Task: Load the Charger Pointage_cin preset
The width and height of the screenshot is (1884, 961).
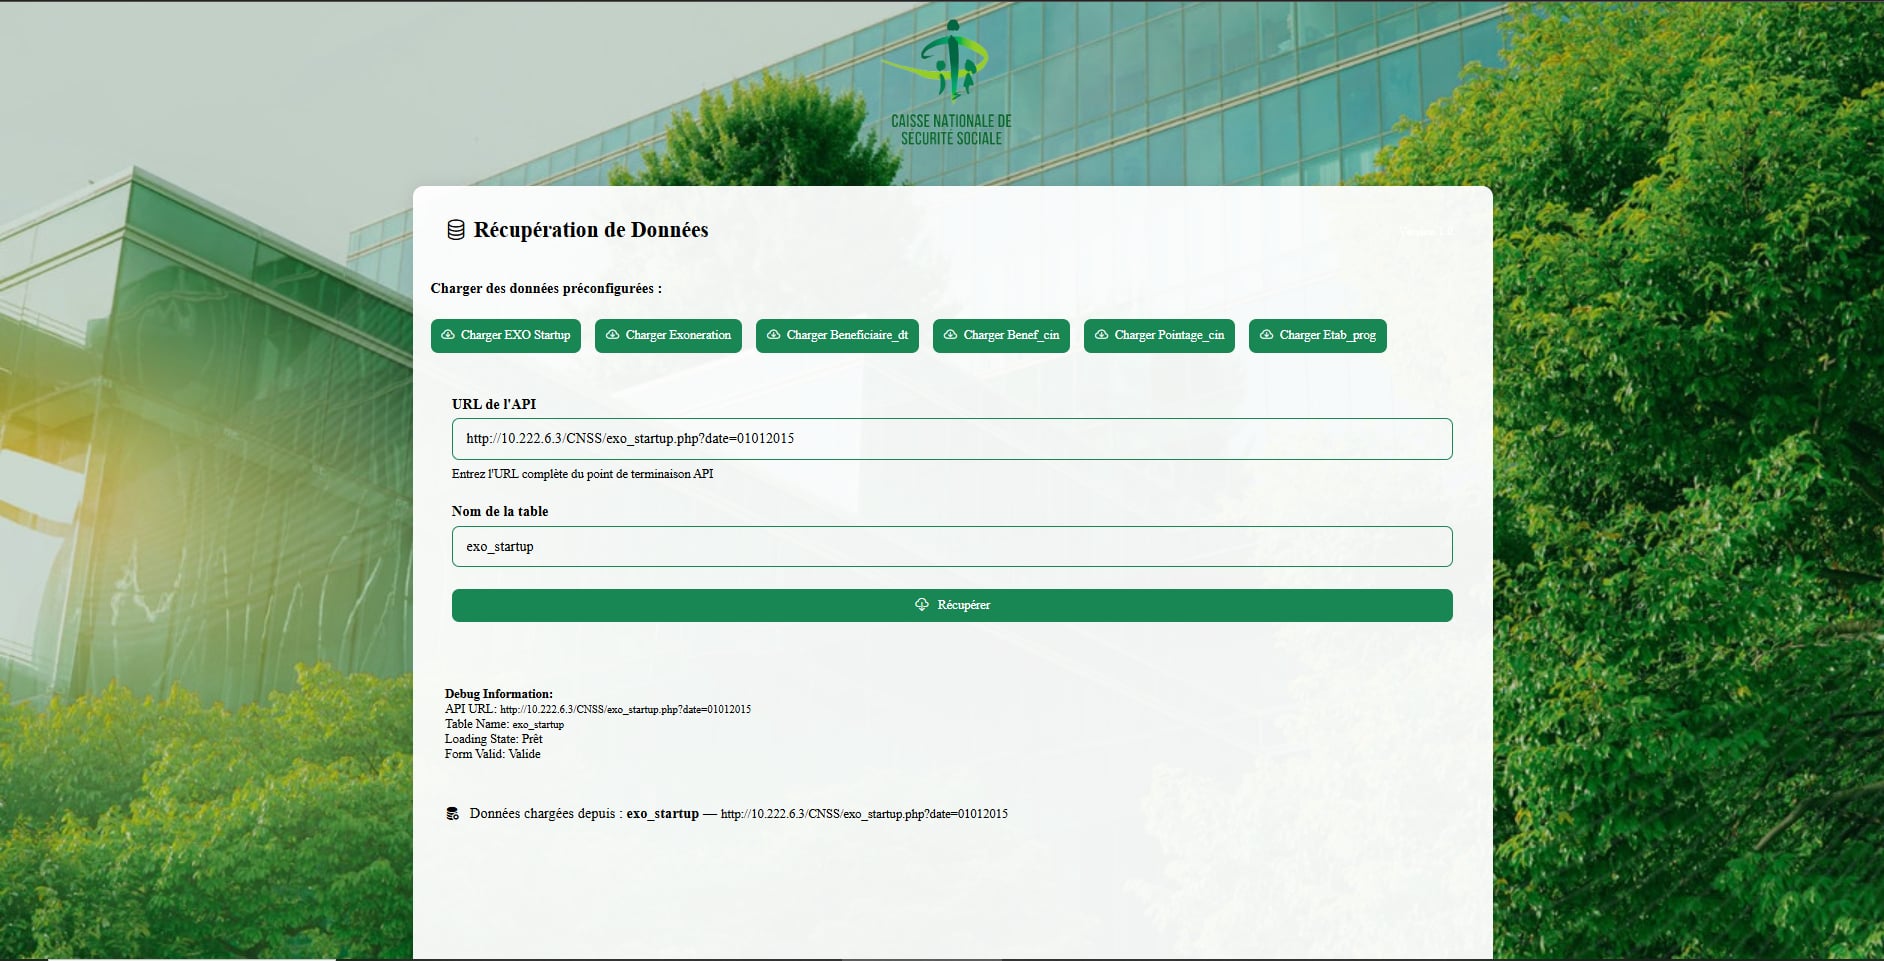Action: click(1159, 336)
